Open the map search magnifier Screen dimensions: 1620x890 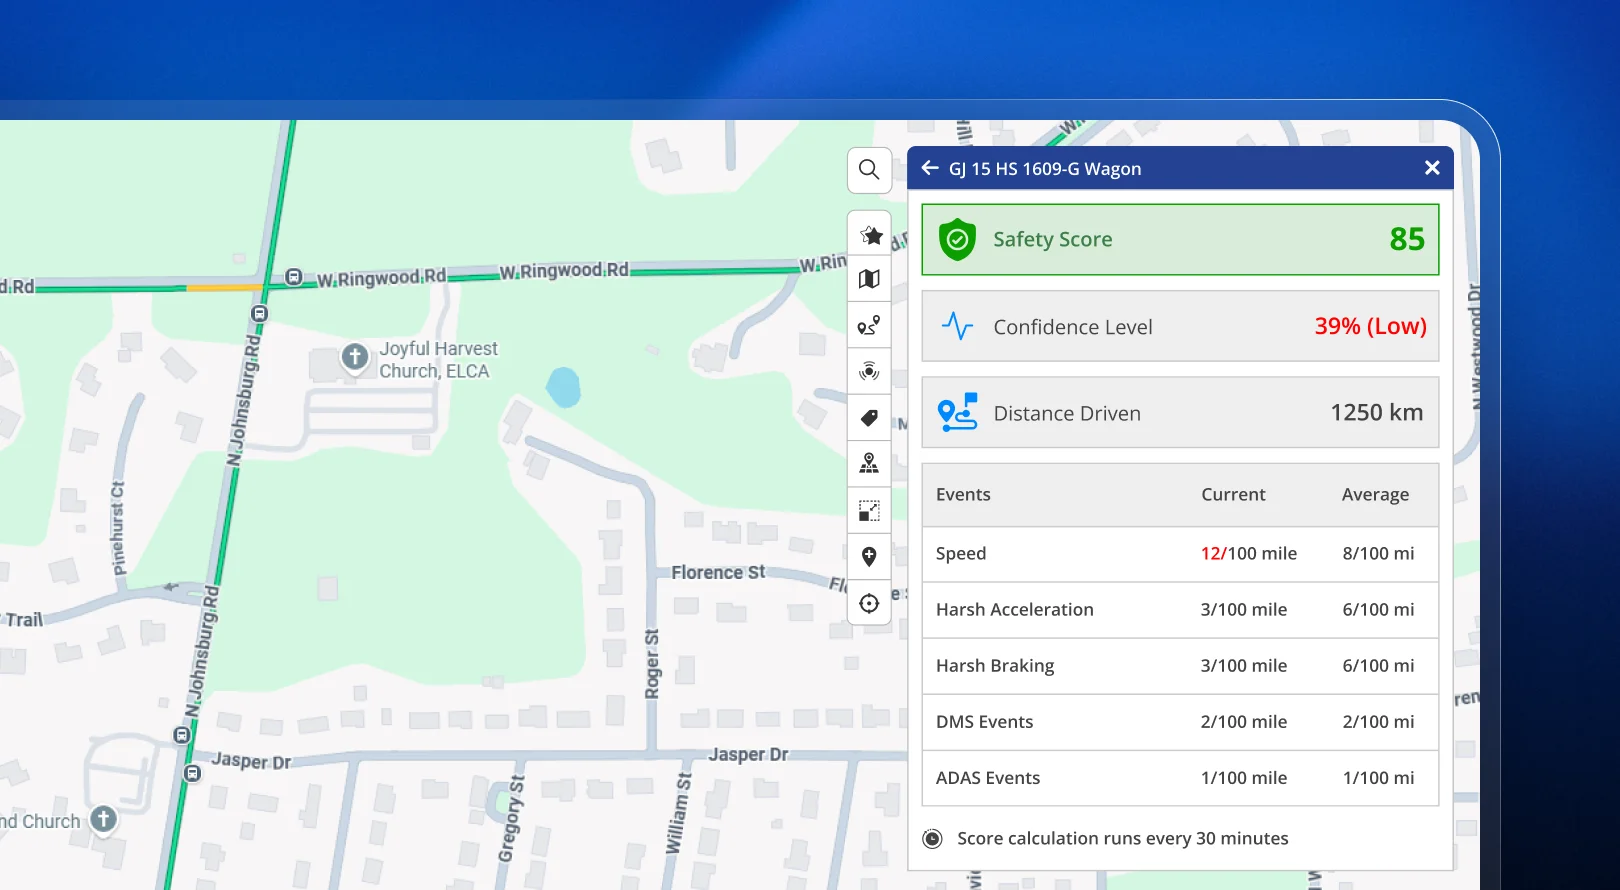869,170
